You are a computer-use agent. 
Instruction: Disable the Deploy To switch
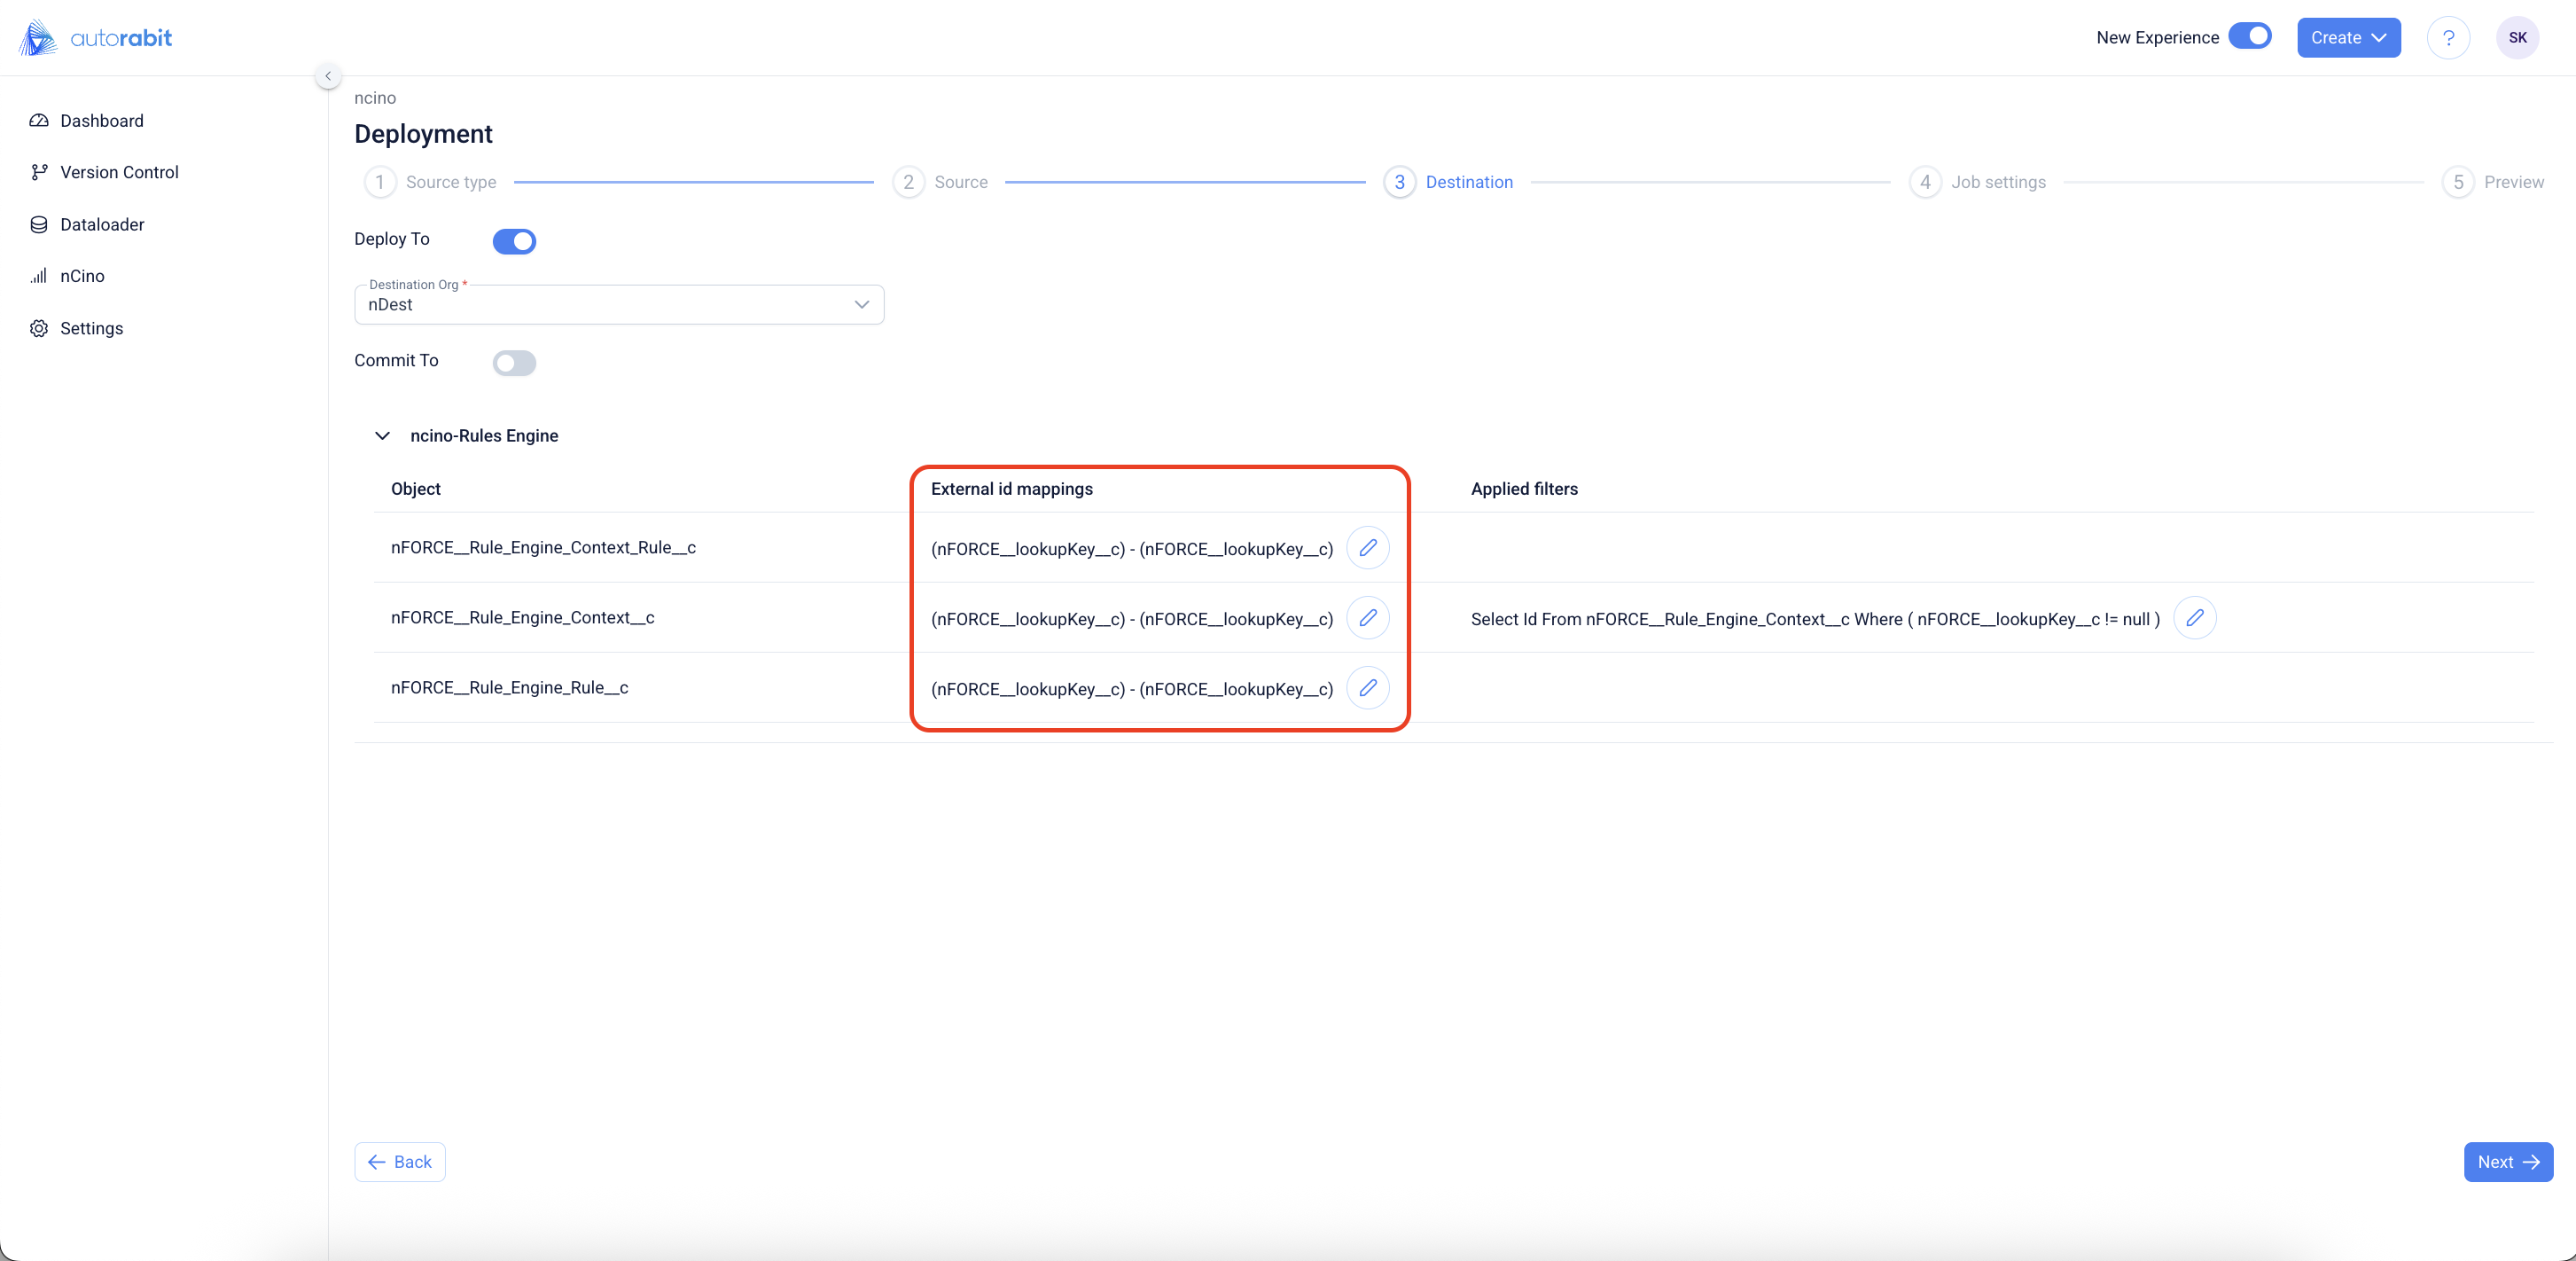click(x=514, y=241)
